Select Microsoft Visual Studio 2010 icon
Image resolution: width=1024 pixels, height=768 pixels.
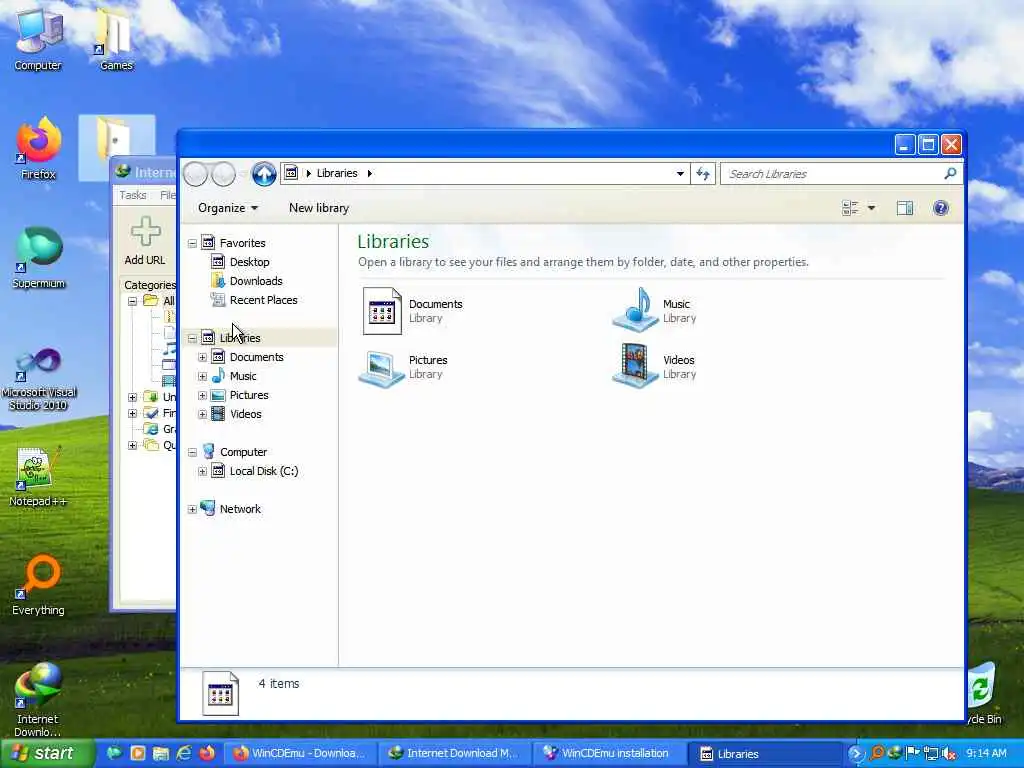(39, 379)
